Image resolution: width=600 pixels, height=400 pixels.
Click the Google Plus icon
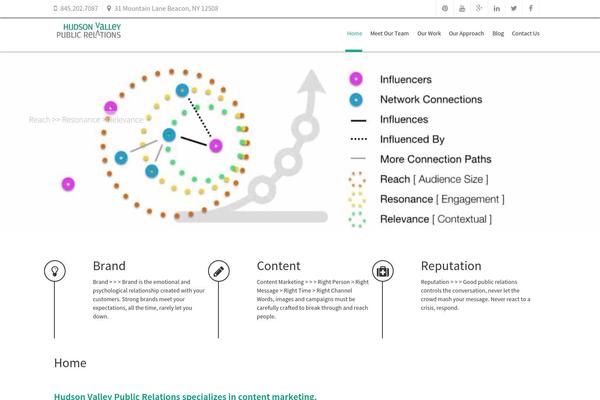tap(479, 8)
